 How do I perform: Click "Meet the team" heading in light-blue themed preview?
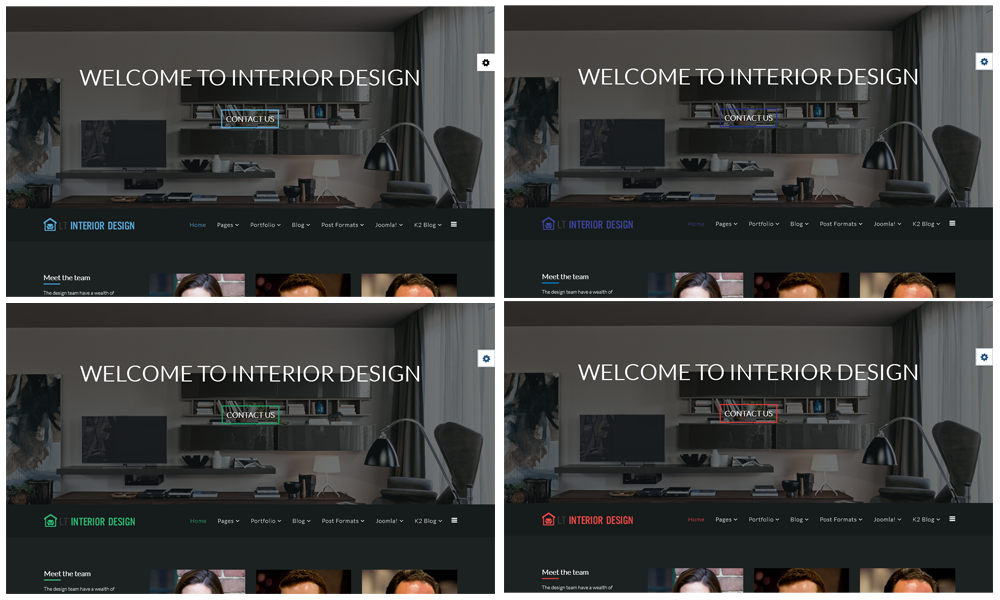[67, 277]
